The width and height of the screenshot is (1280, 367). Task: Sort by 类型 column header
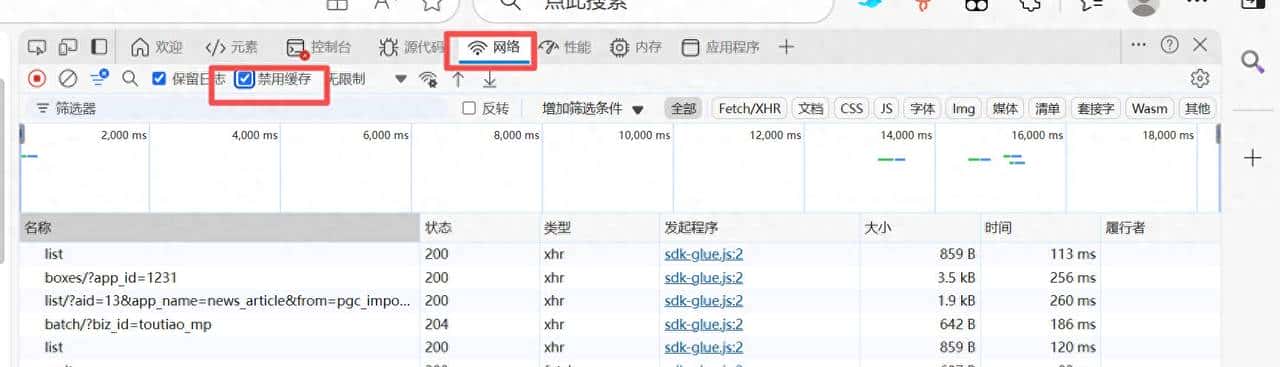tap(600, 228)
